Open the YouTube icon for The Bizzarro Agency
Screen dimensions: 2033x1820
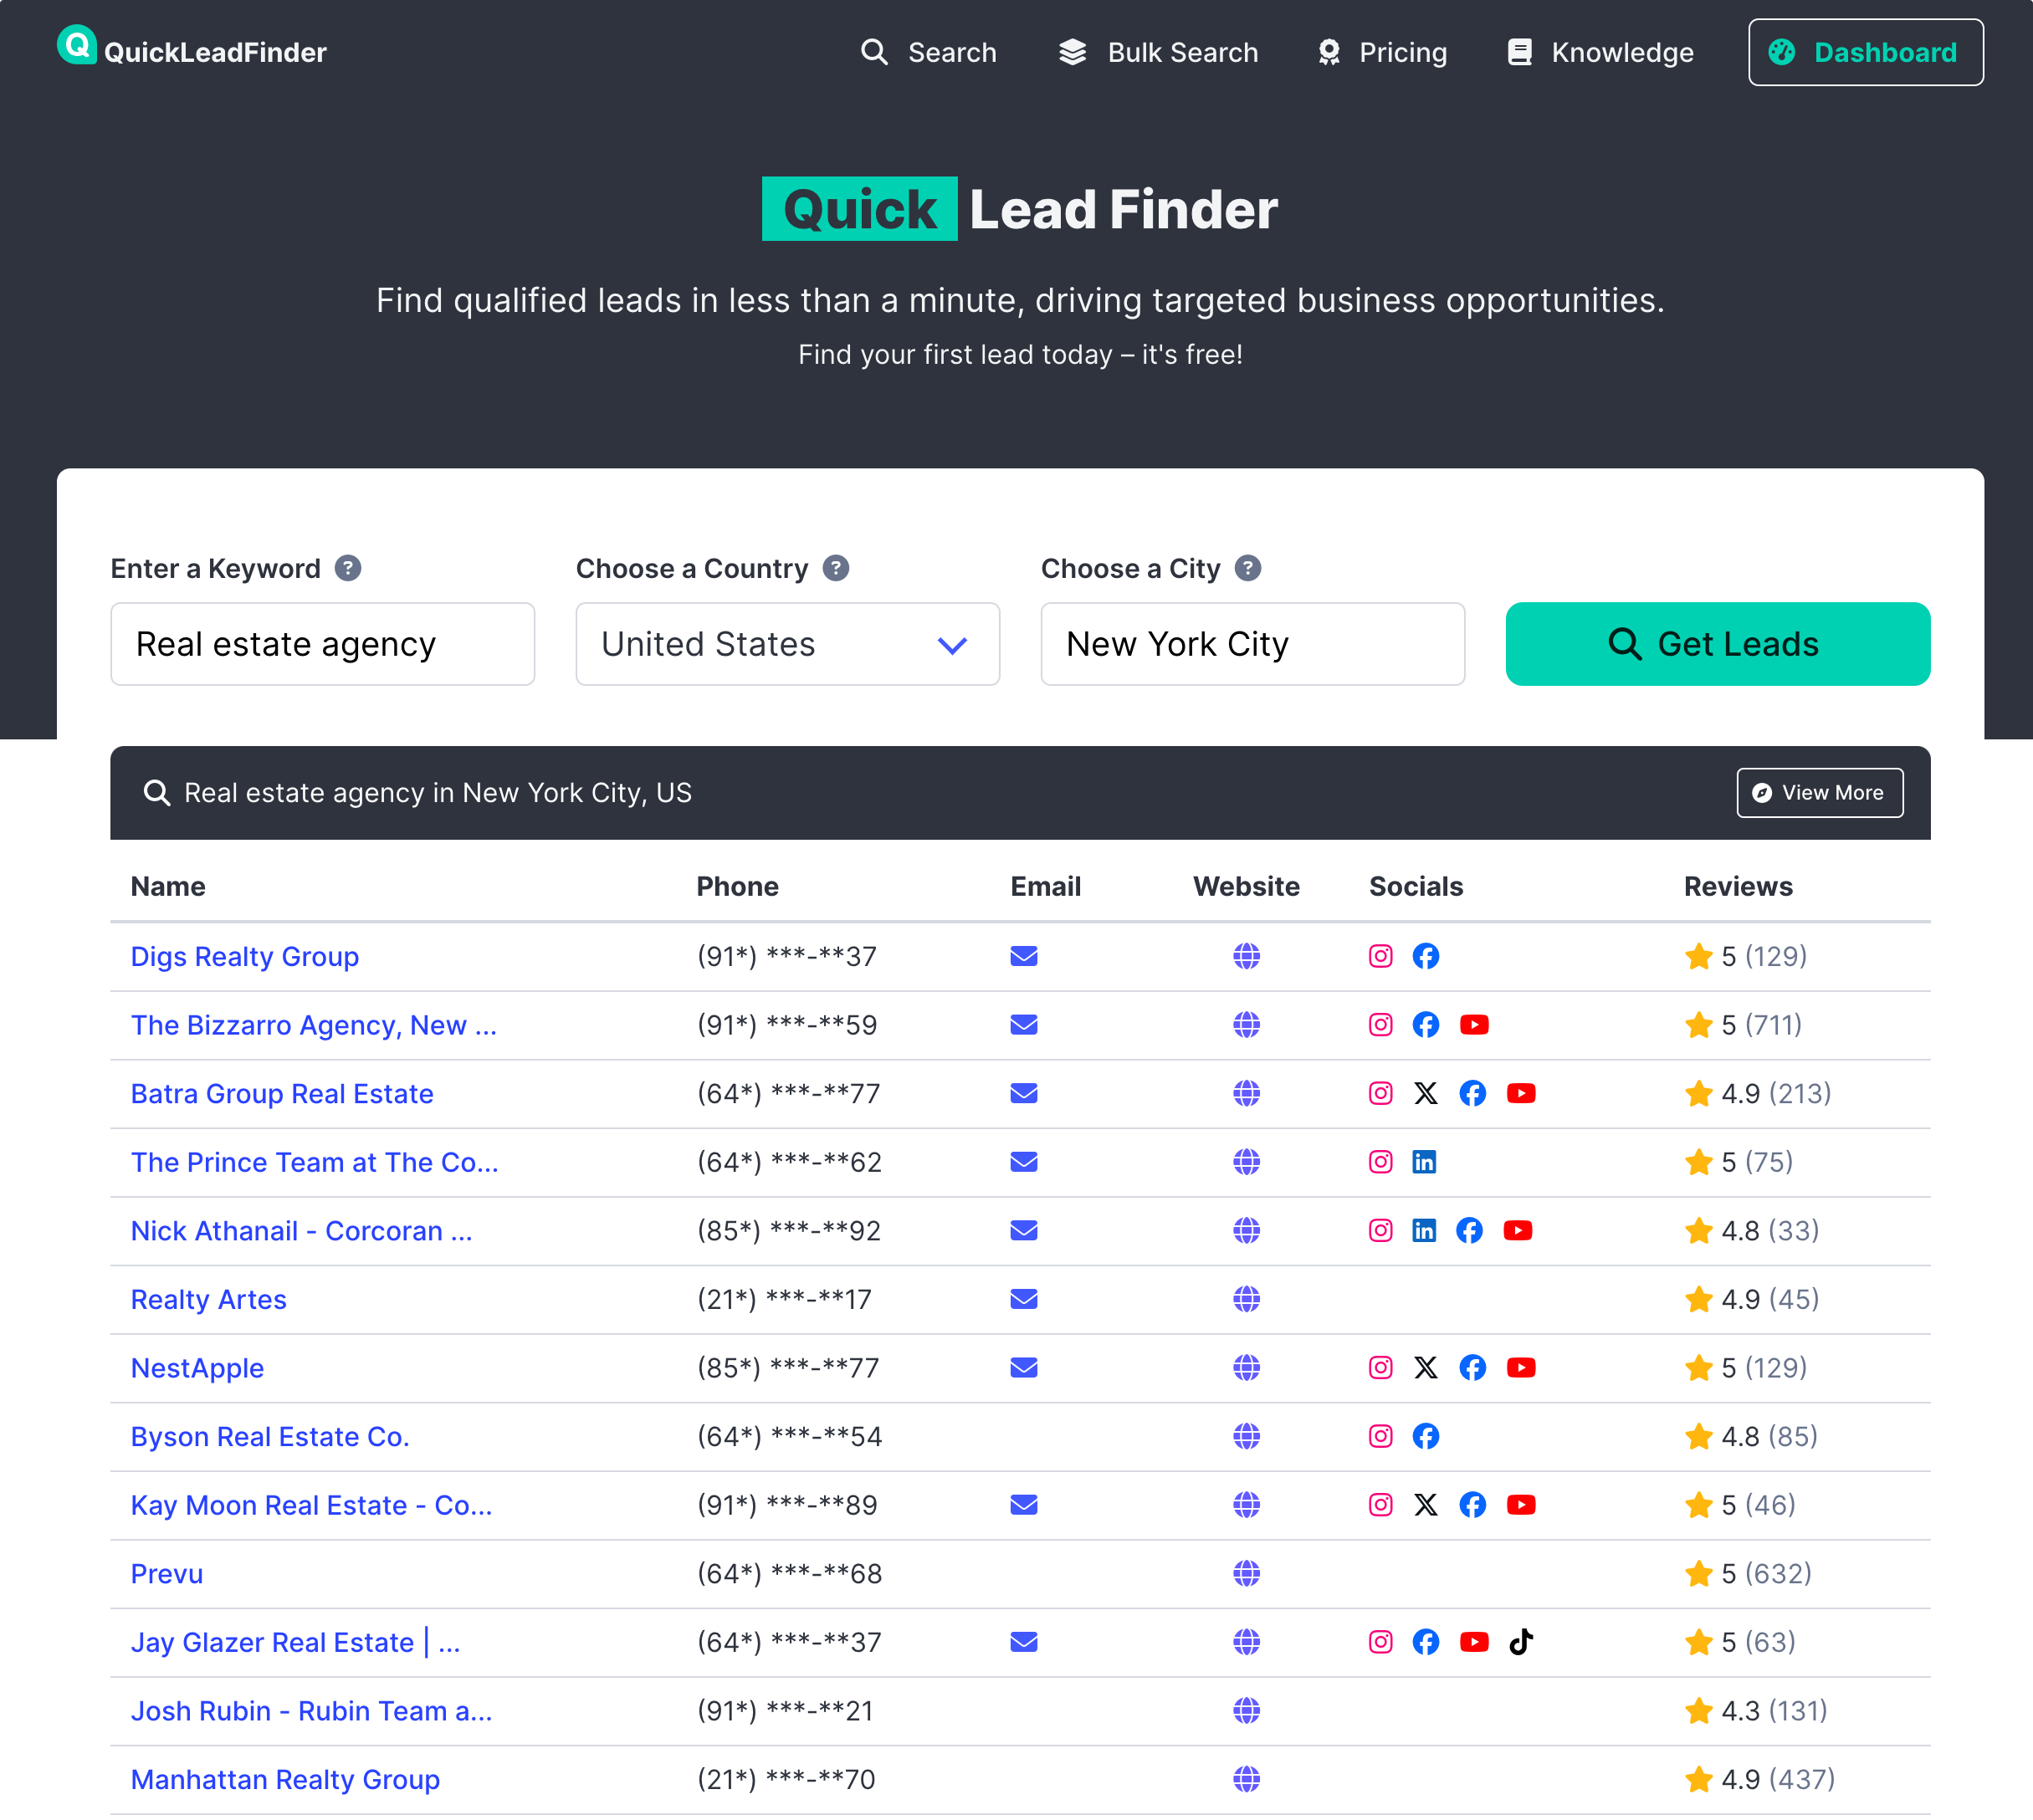click(1474, 1025)
